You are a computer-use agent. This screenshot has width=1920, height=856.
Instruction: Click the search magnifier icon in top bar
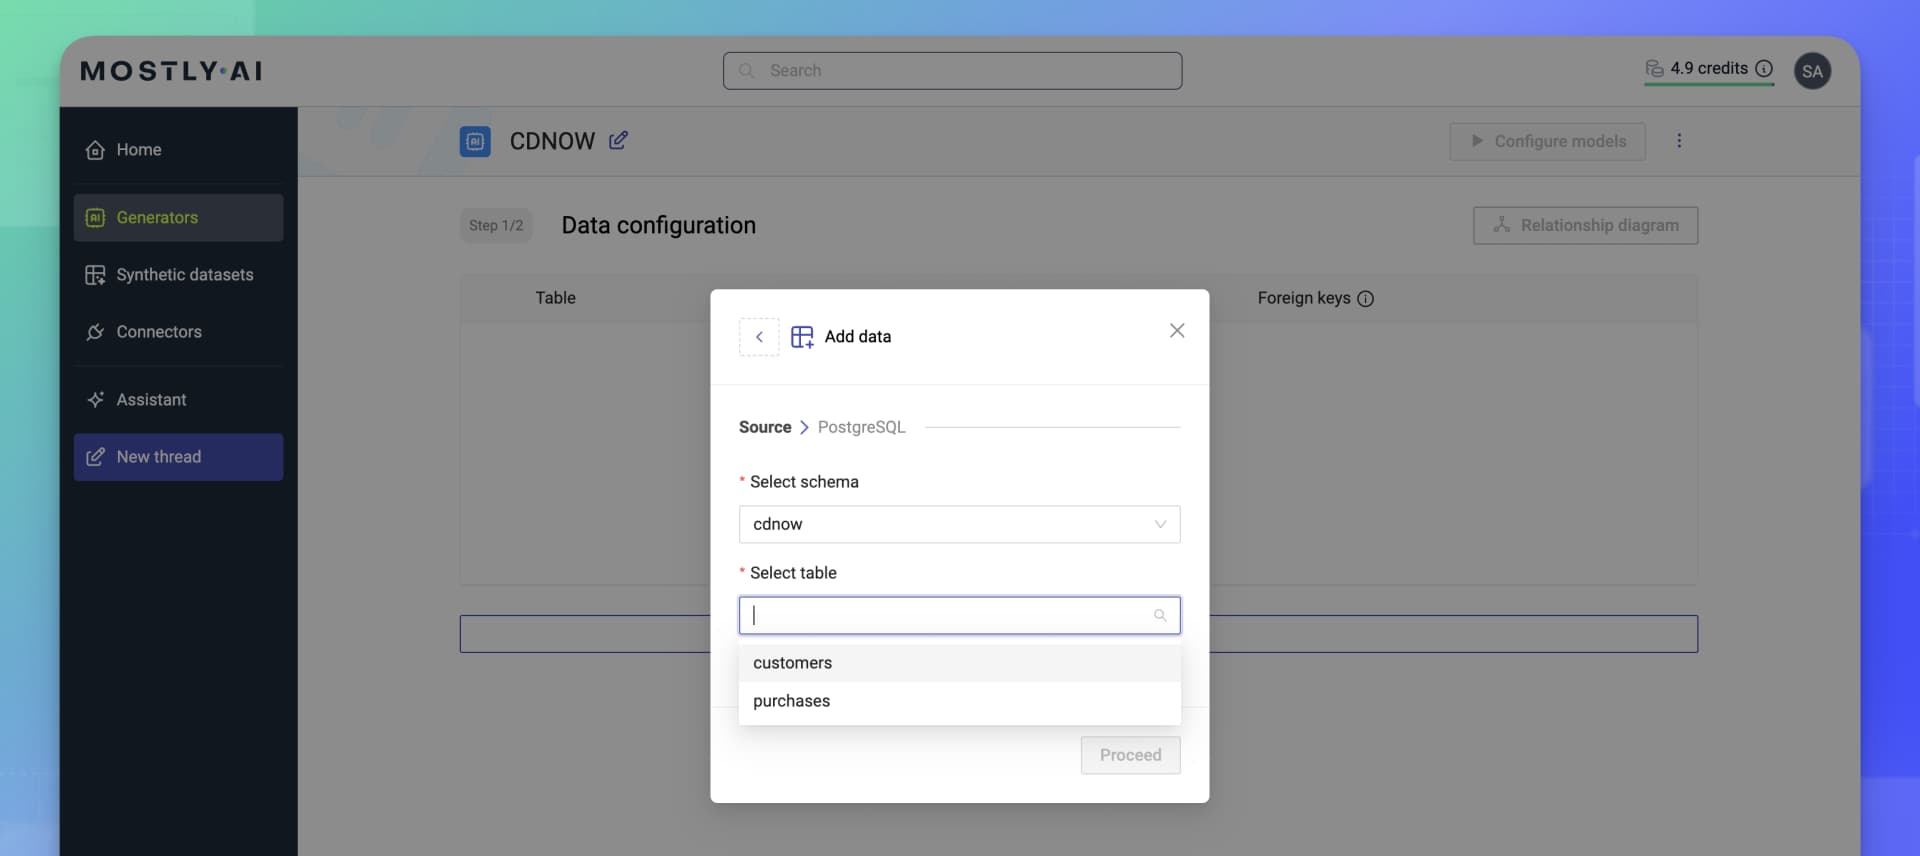coord(746,71)
